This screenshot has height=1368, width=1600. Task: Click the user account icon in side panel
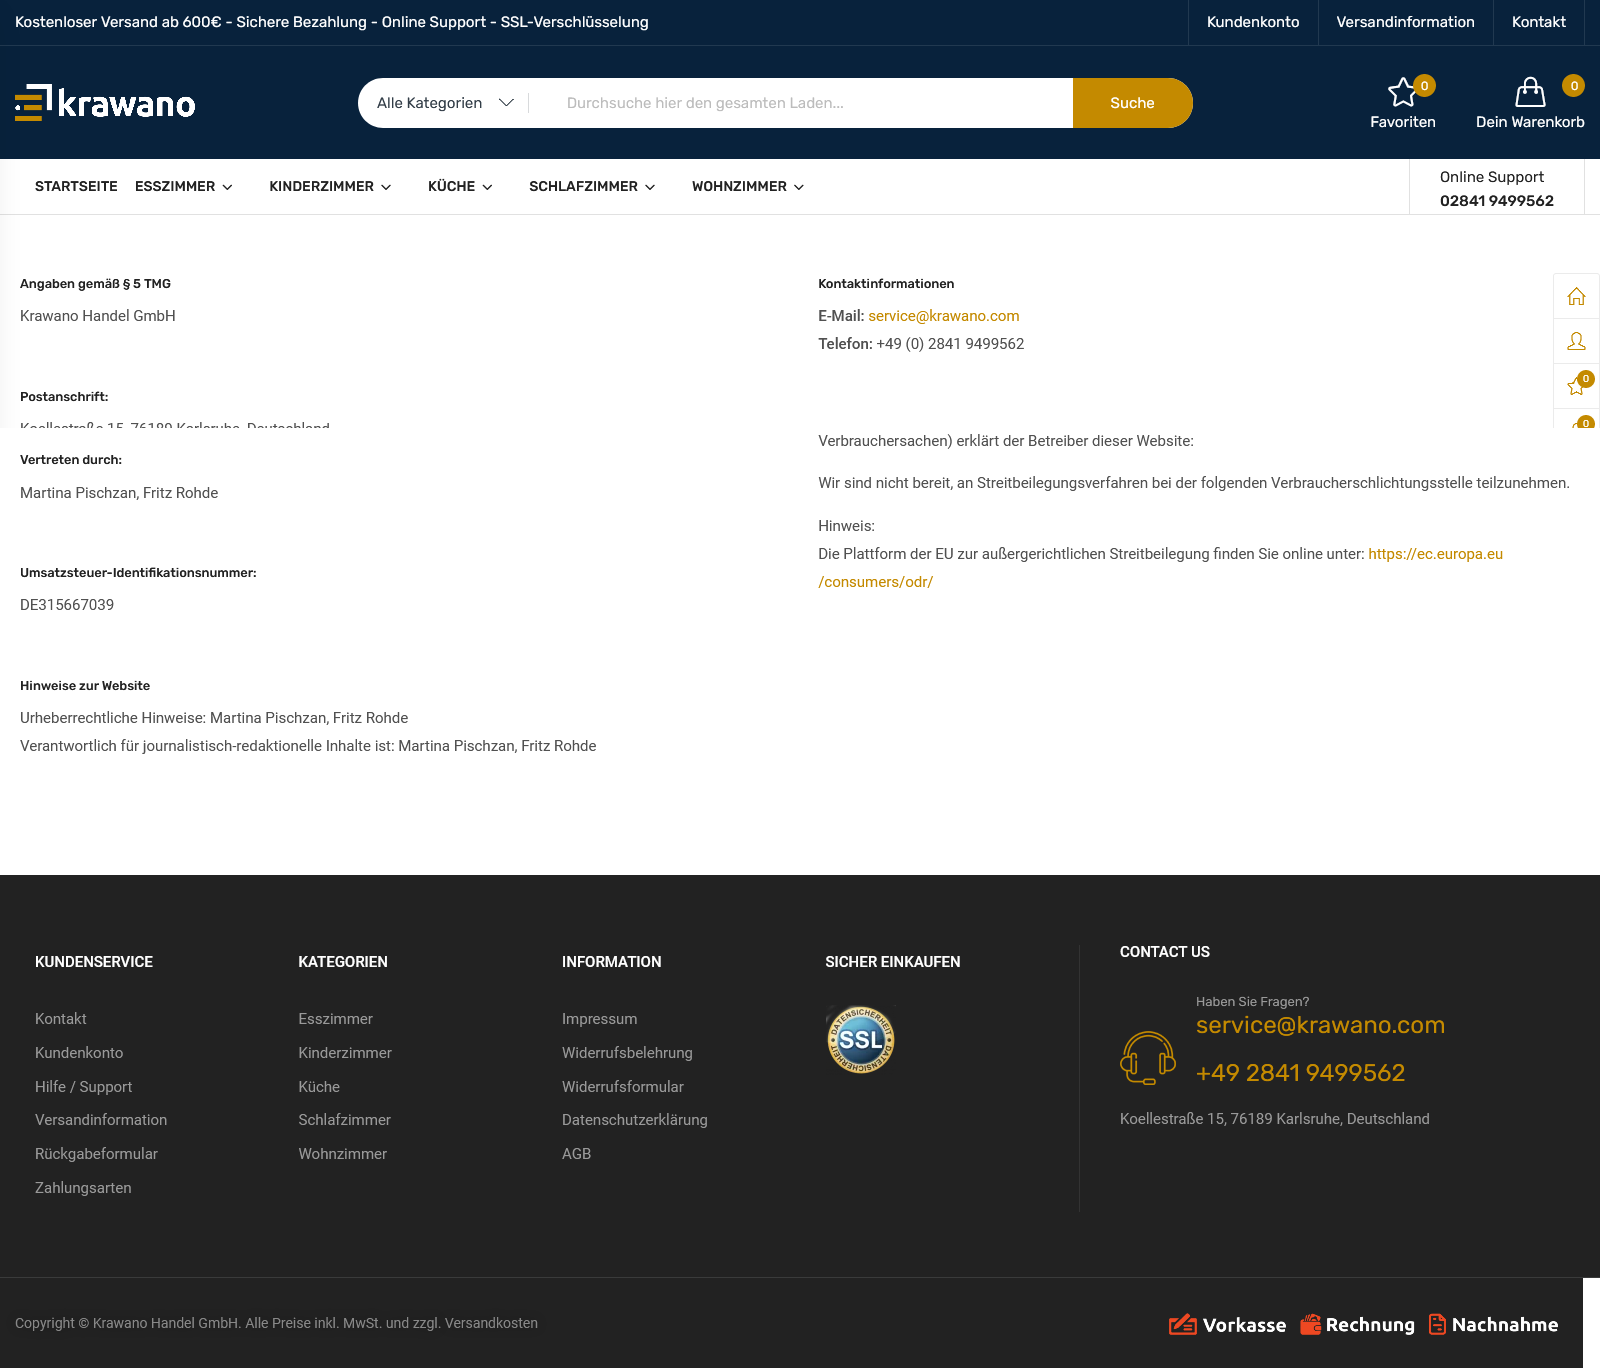(1576, 341)
